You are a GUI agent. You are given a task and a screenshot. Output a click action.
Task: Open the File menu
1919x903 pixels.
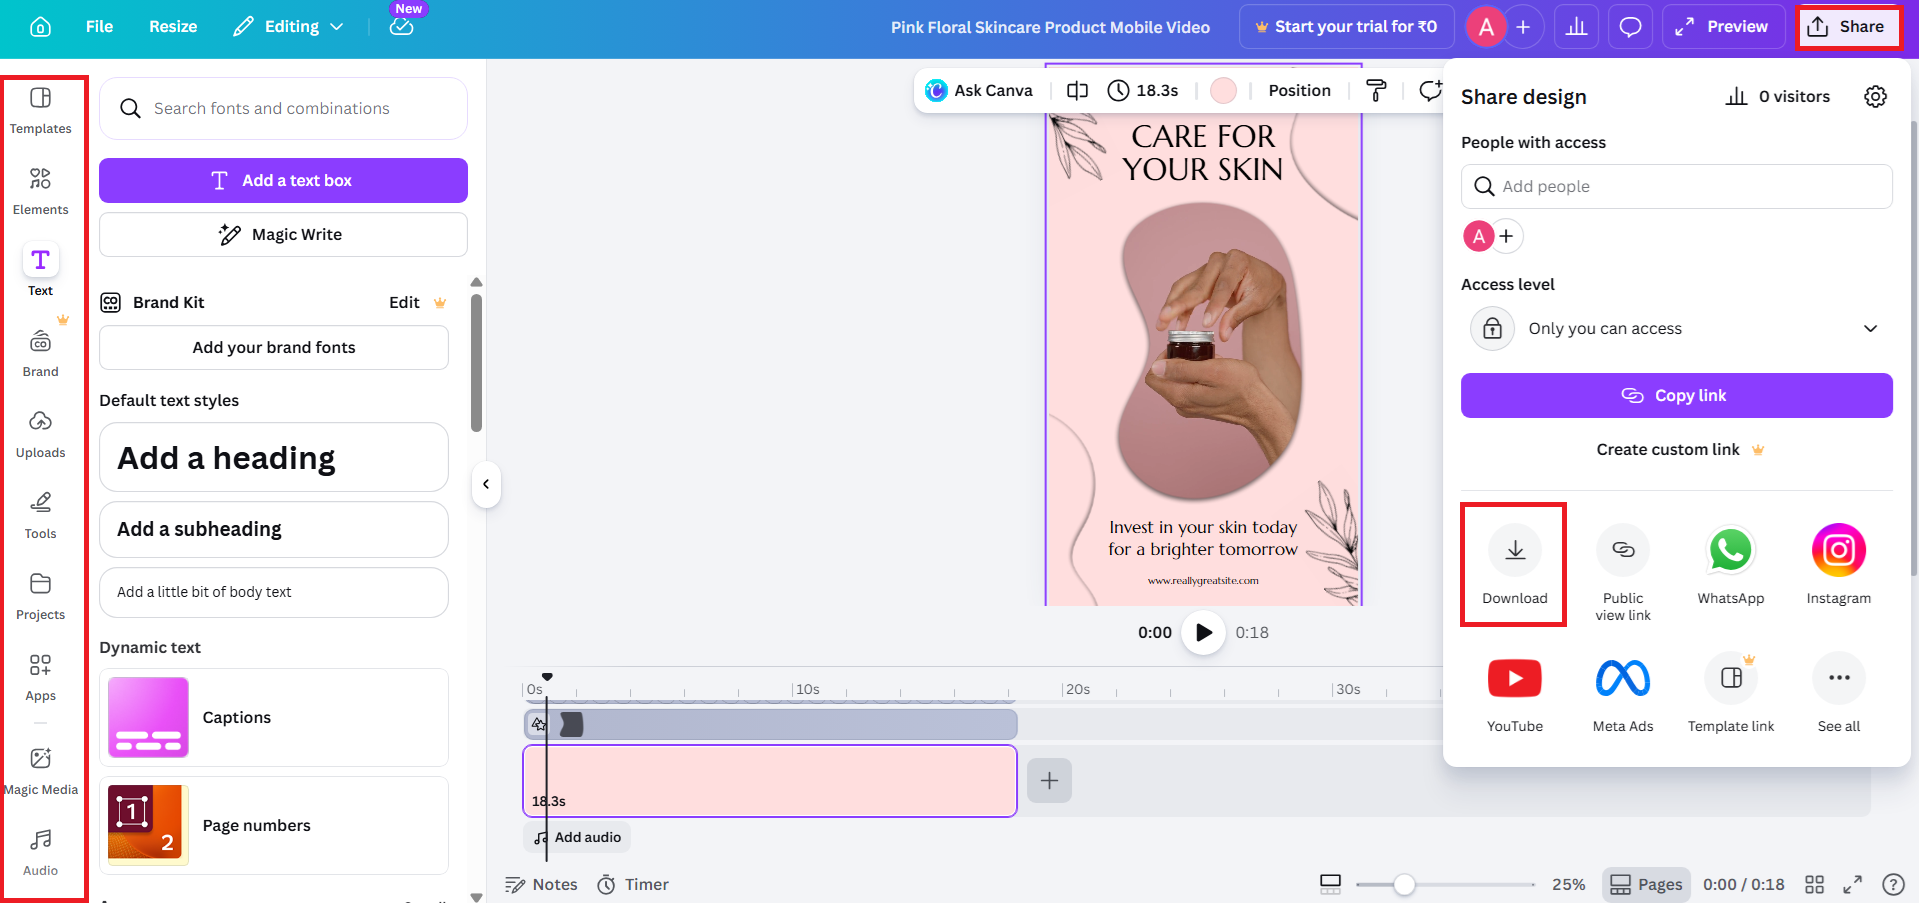coord(99,27)
